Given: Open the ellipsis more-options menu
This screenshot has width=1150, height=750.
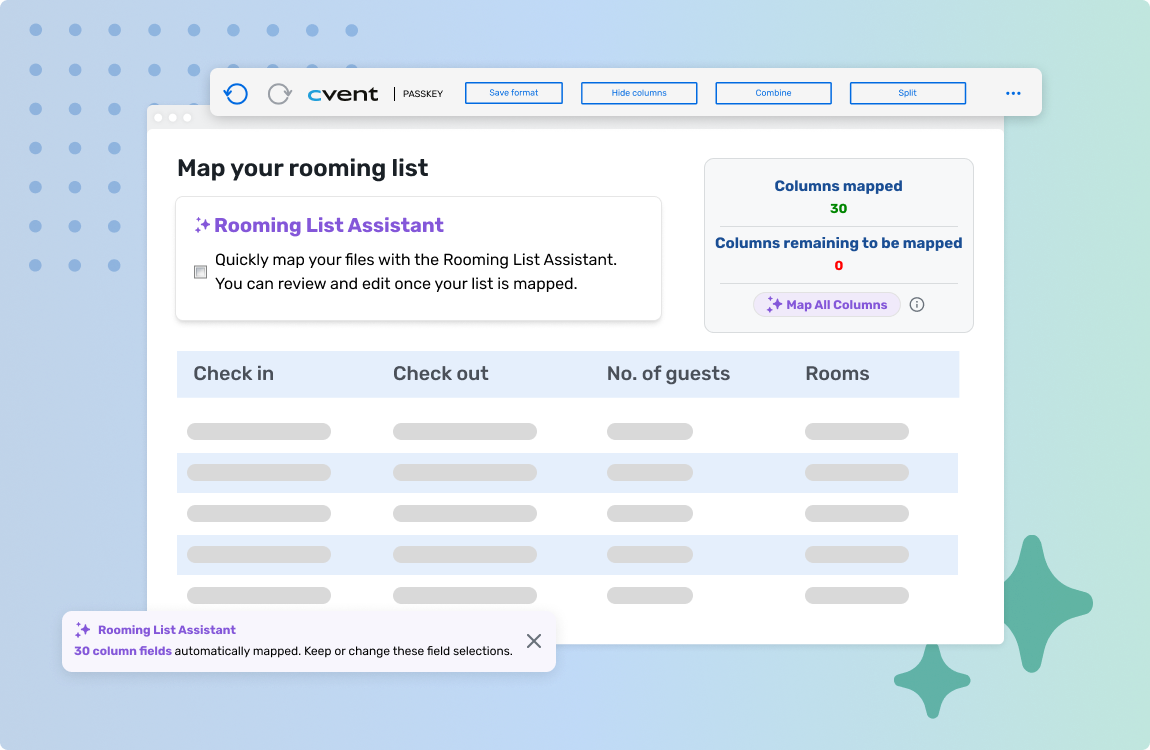Looking at the screenshot, I should click(1013, 92).
